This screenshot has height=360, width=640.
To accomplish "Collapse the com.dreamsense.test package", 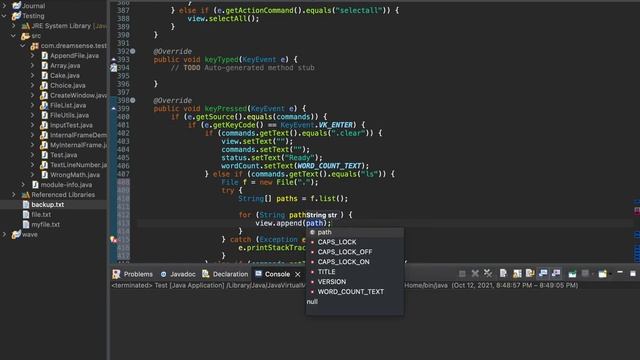I will [x=23, y=46].
